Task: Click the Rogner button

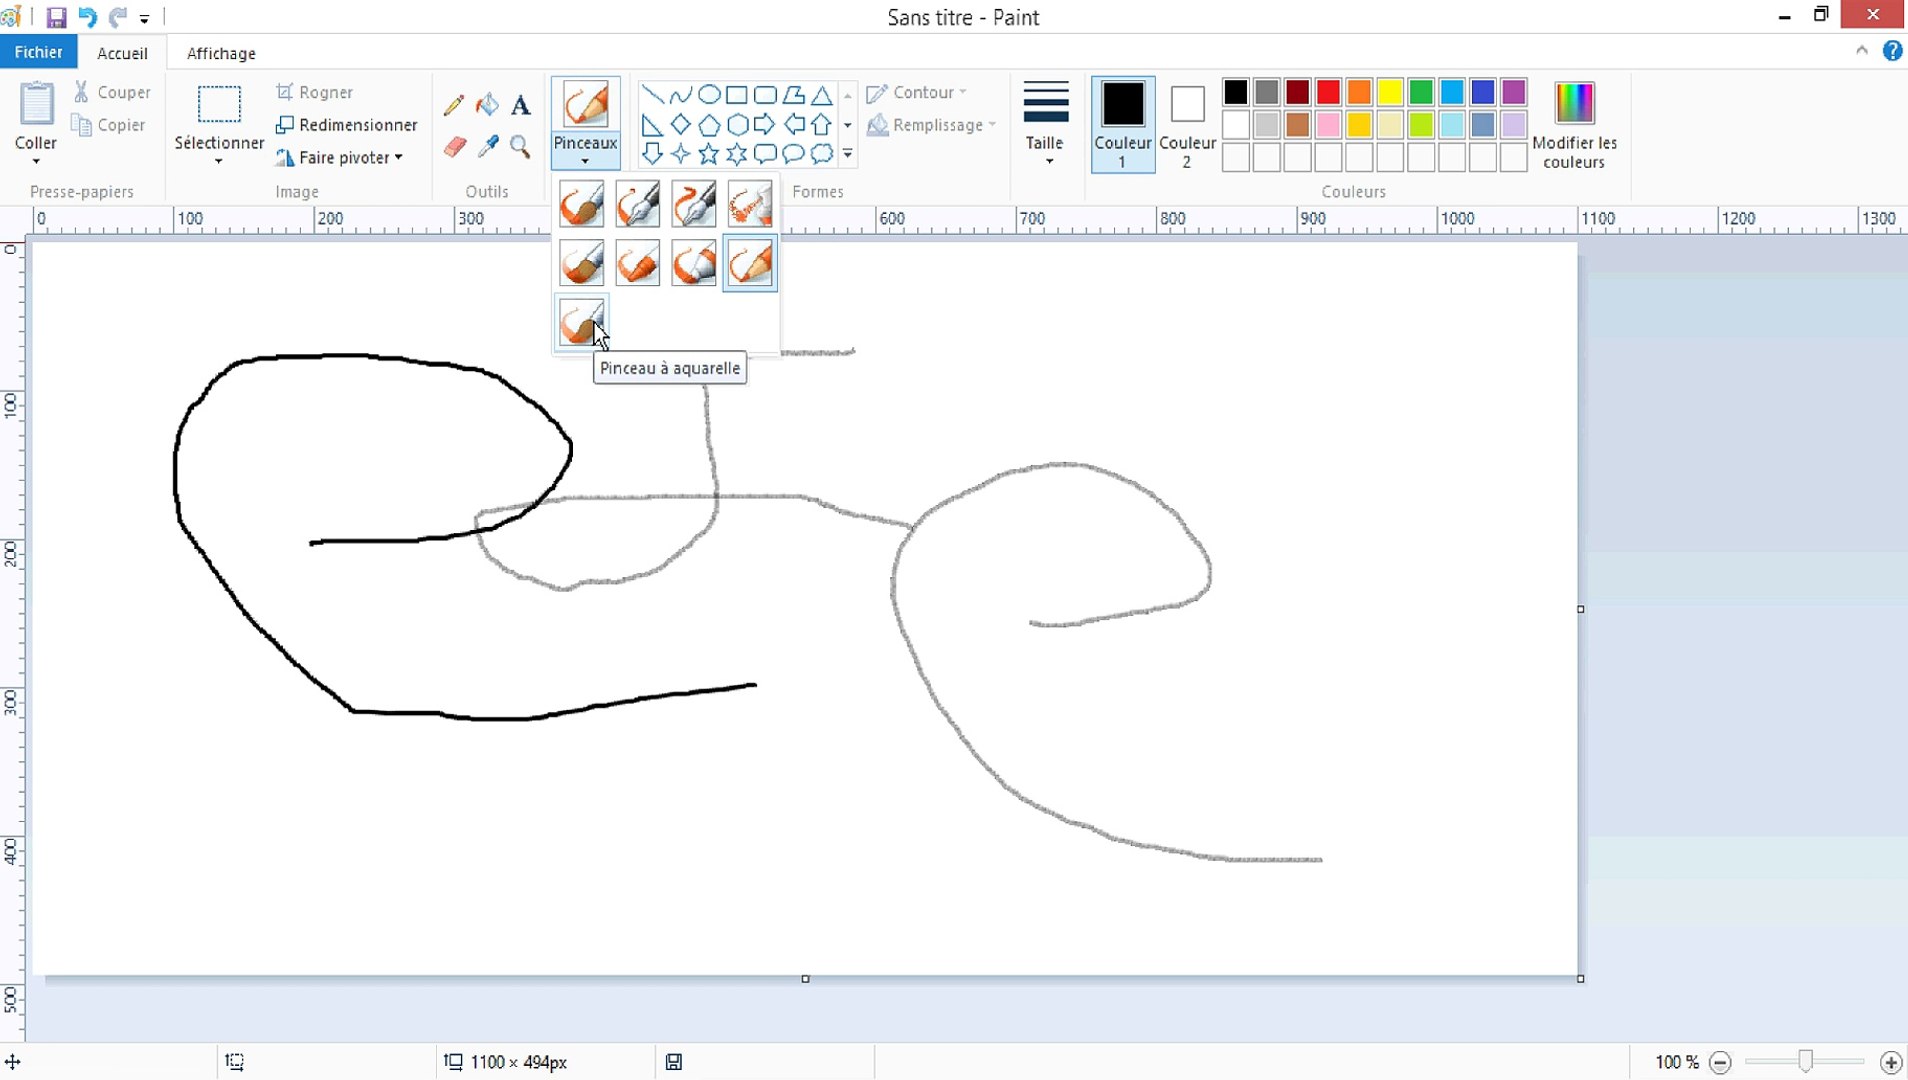Action: (x=314, y=92)
